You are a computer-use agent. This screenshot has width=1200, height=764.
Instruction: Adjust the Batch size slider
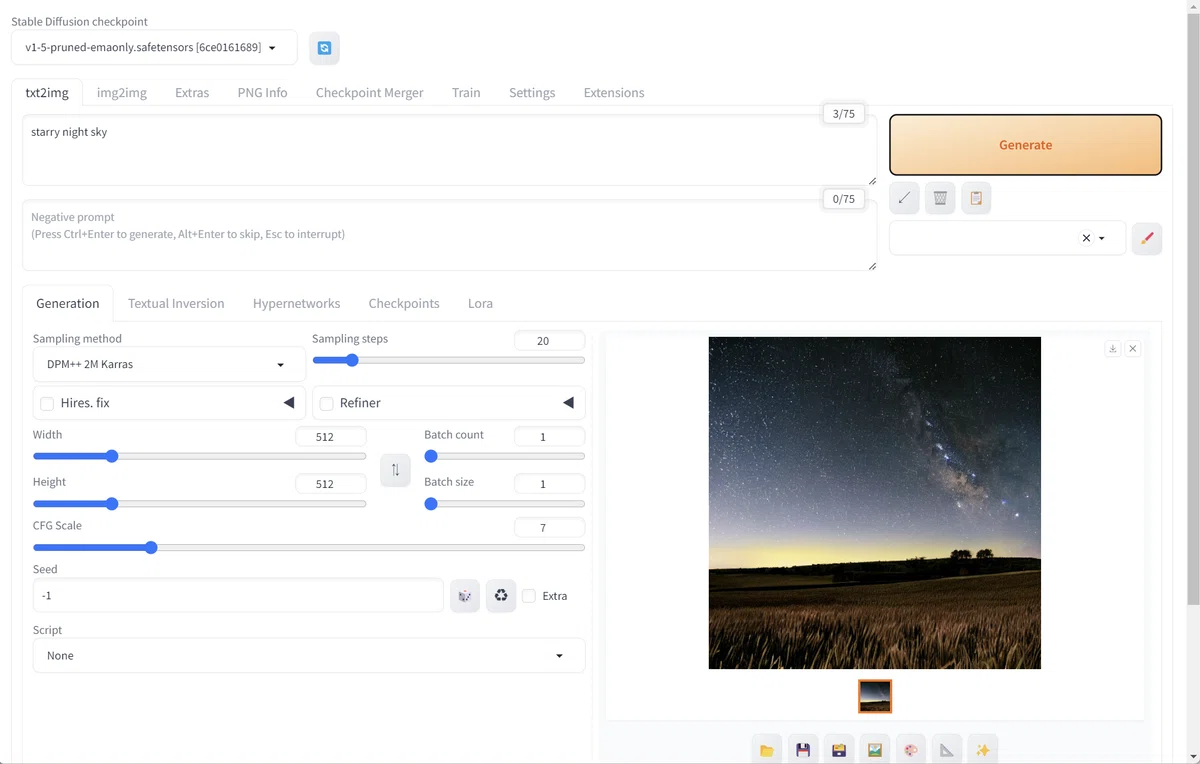(x=505, y=504)
